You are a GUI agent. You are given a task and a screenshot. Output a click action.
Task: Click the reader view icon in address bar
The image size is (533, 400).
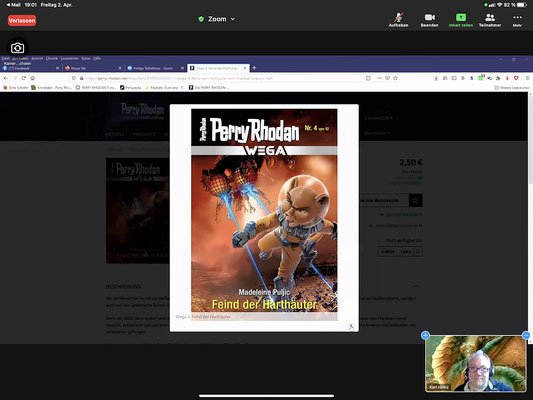coord(368,78)
